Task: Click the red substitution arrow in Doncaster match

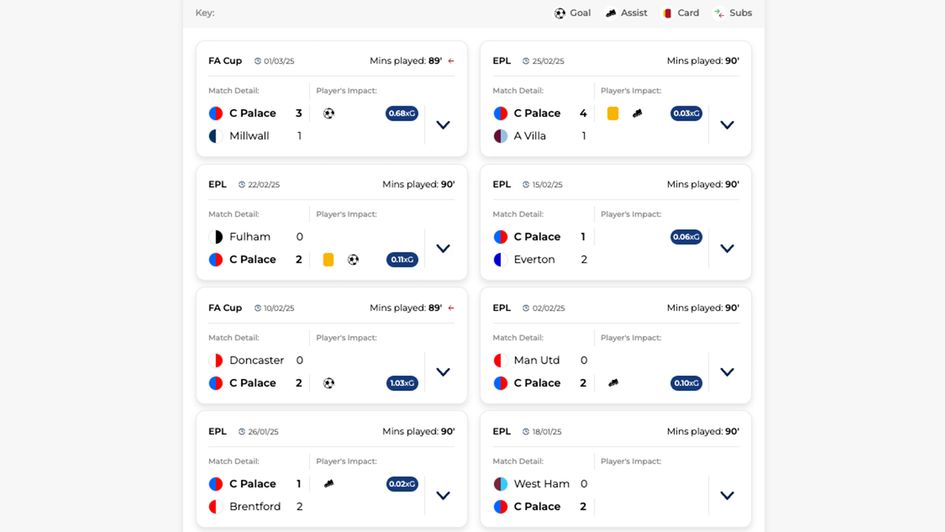Action: click(451, 308)
